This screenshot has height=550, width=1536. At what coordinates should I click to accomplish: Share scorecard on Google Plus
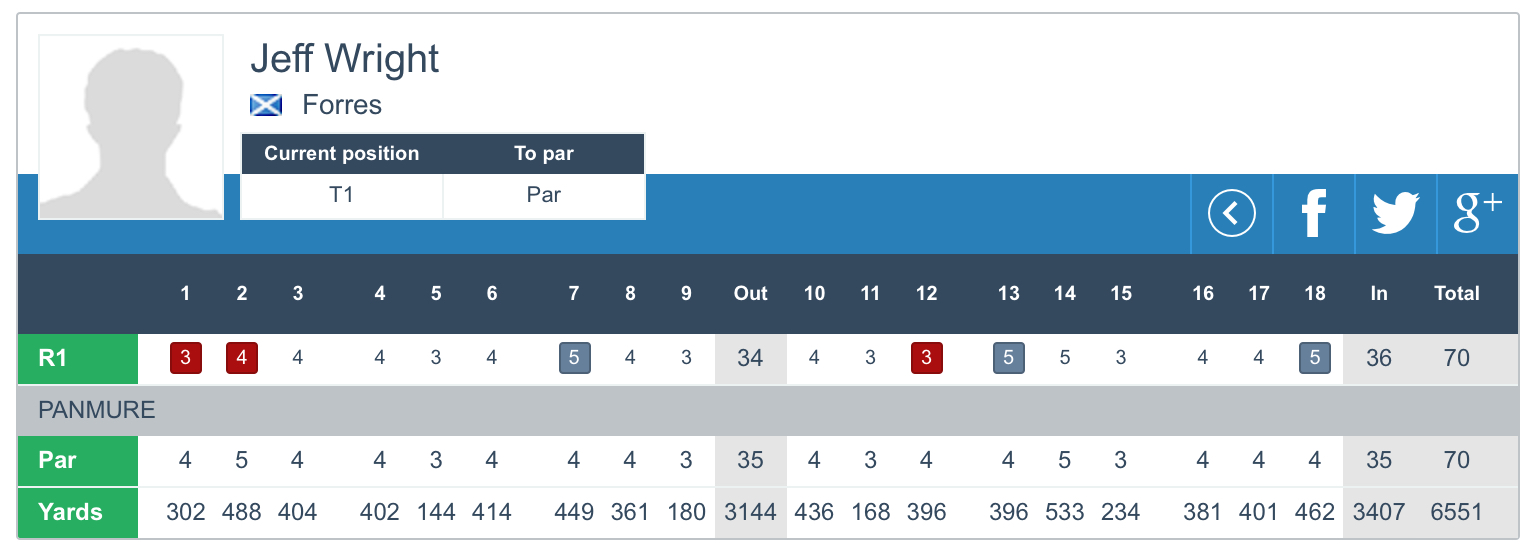[x=1477, y=213]
